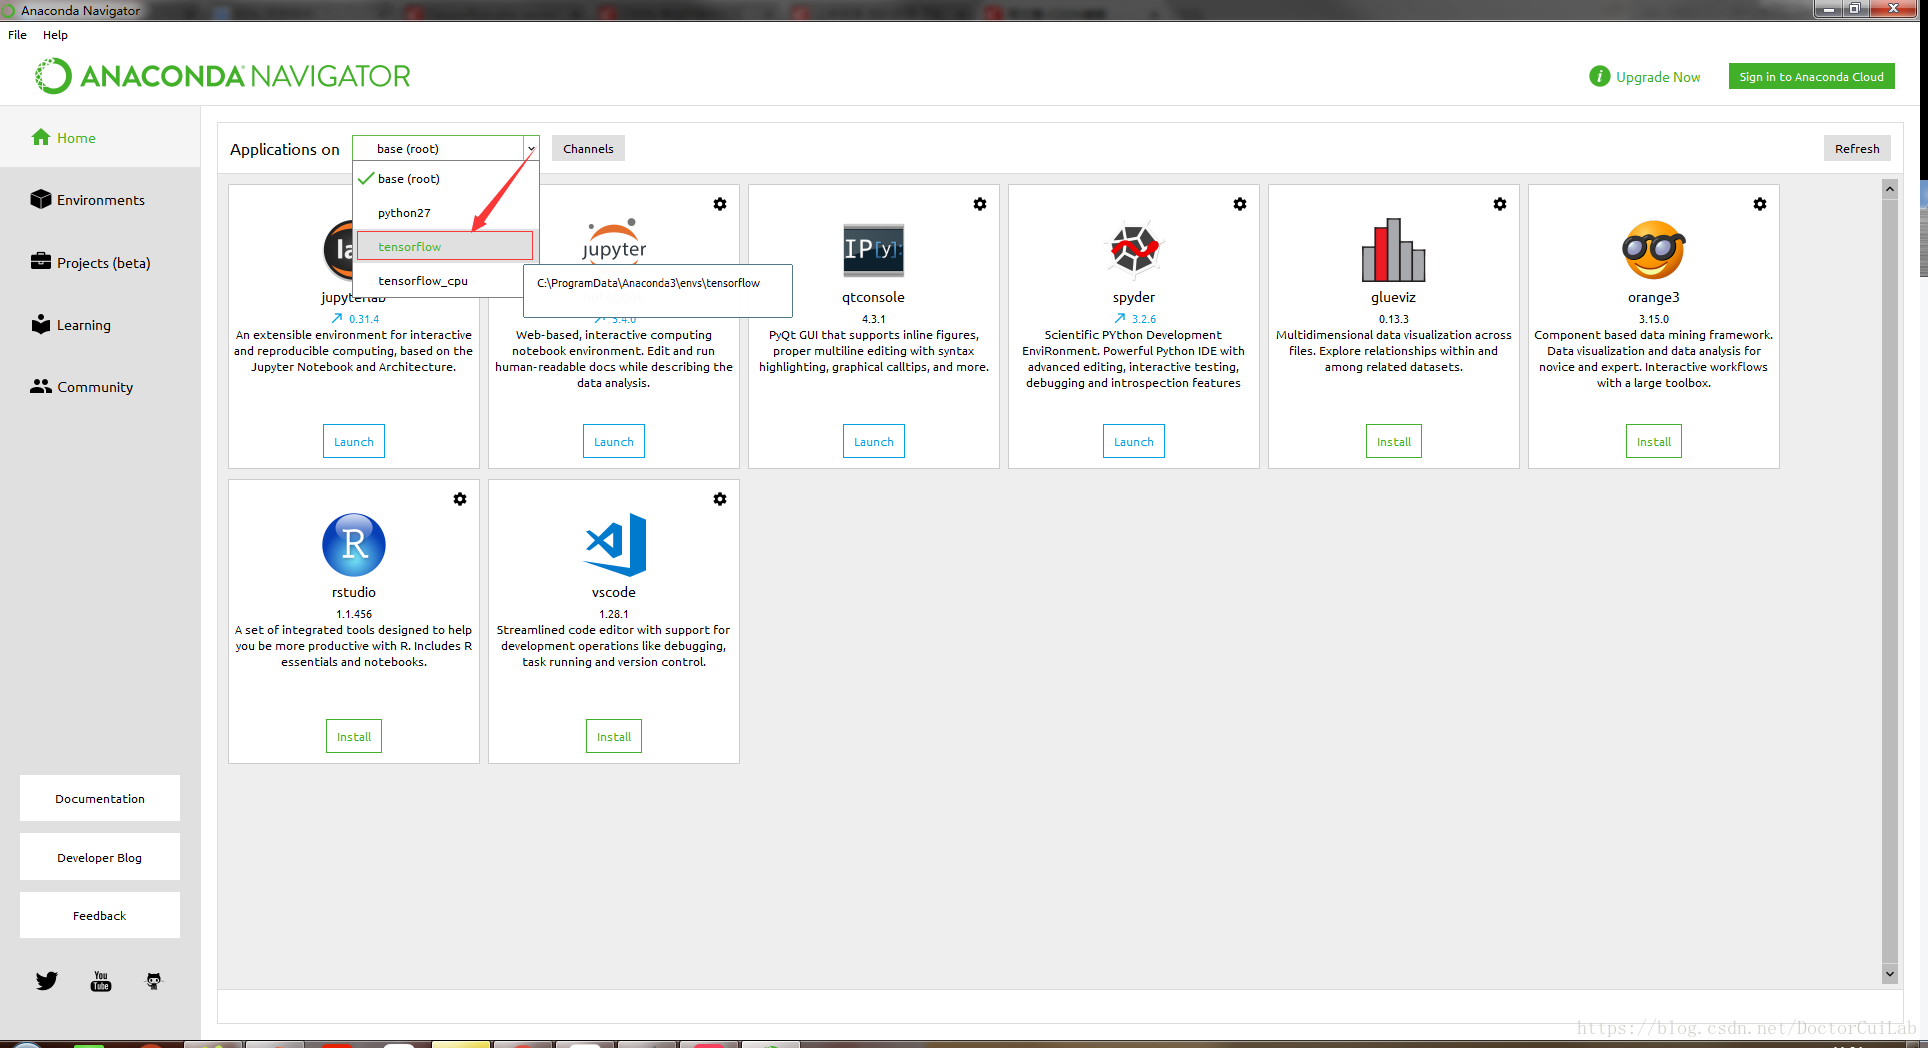Launch qtconsole
This screenshot has height=1048, width=1928.
point(873,441)
